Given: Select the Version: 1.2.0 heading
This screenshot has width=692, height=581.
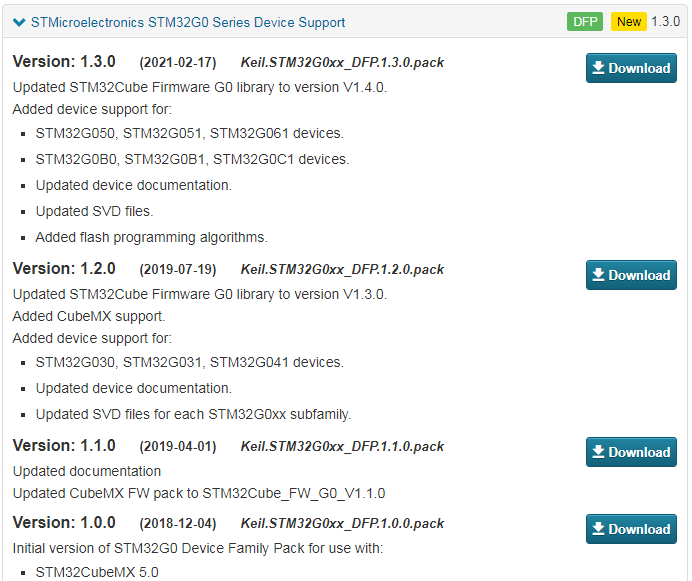Looking at the screenshot, I should point(64,269).
